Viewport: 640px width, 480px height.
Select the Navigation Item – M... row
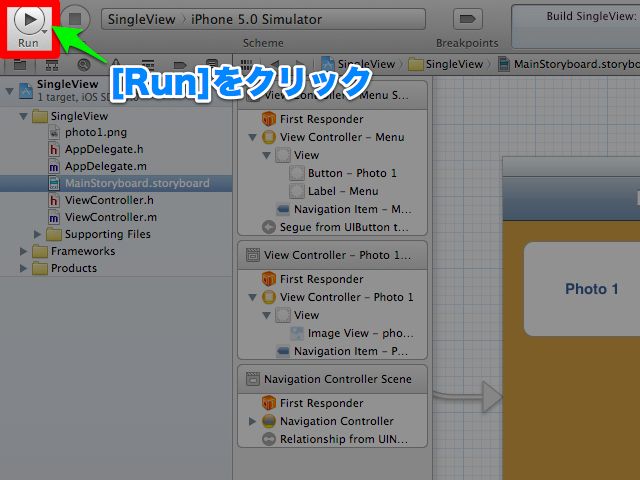tap(344, 209)
